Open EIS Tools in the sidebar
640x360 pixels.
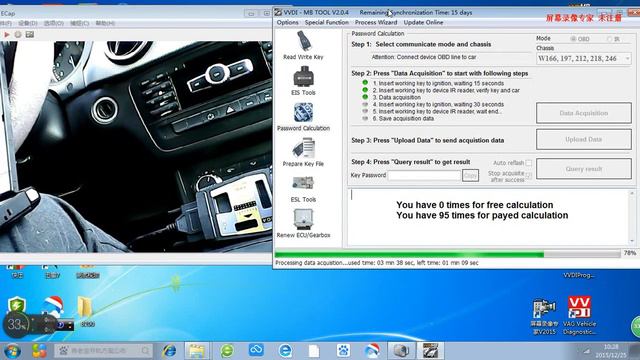coord(303,81)
